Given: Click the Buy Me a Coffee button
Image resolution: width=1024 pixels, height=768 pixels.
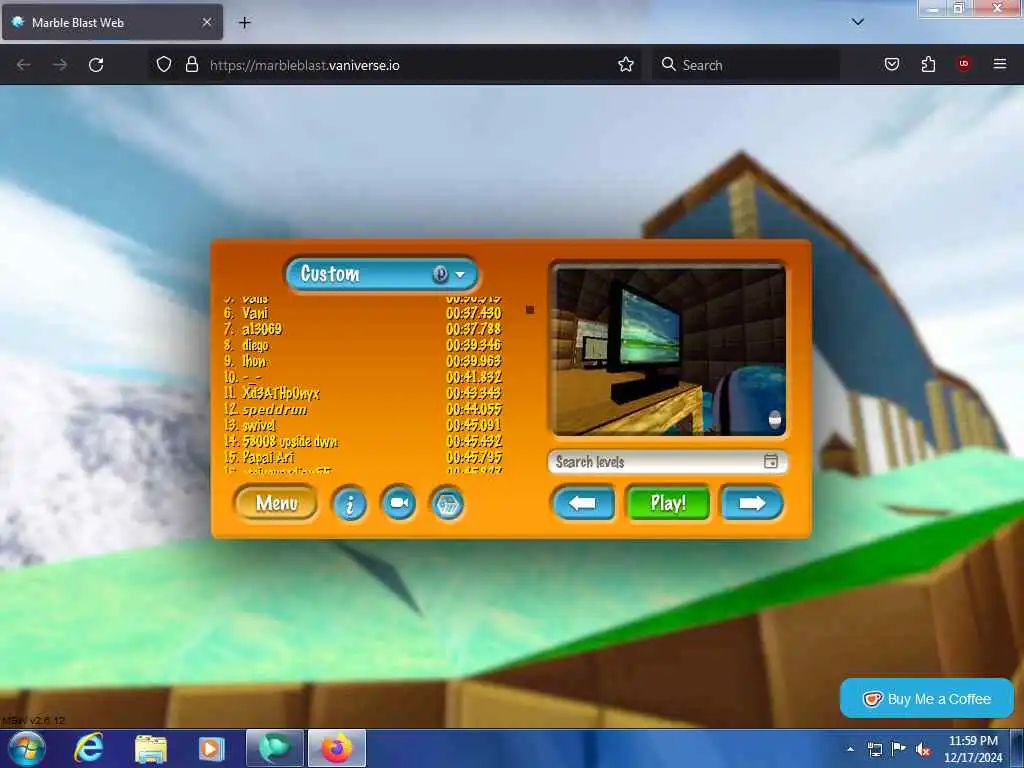Looking at the screenshot, I should 927,699.
